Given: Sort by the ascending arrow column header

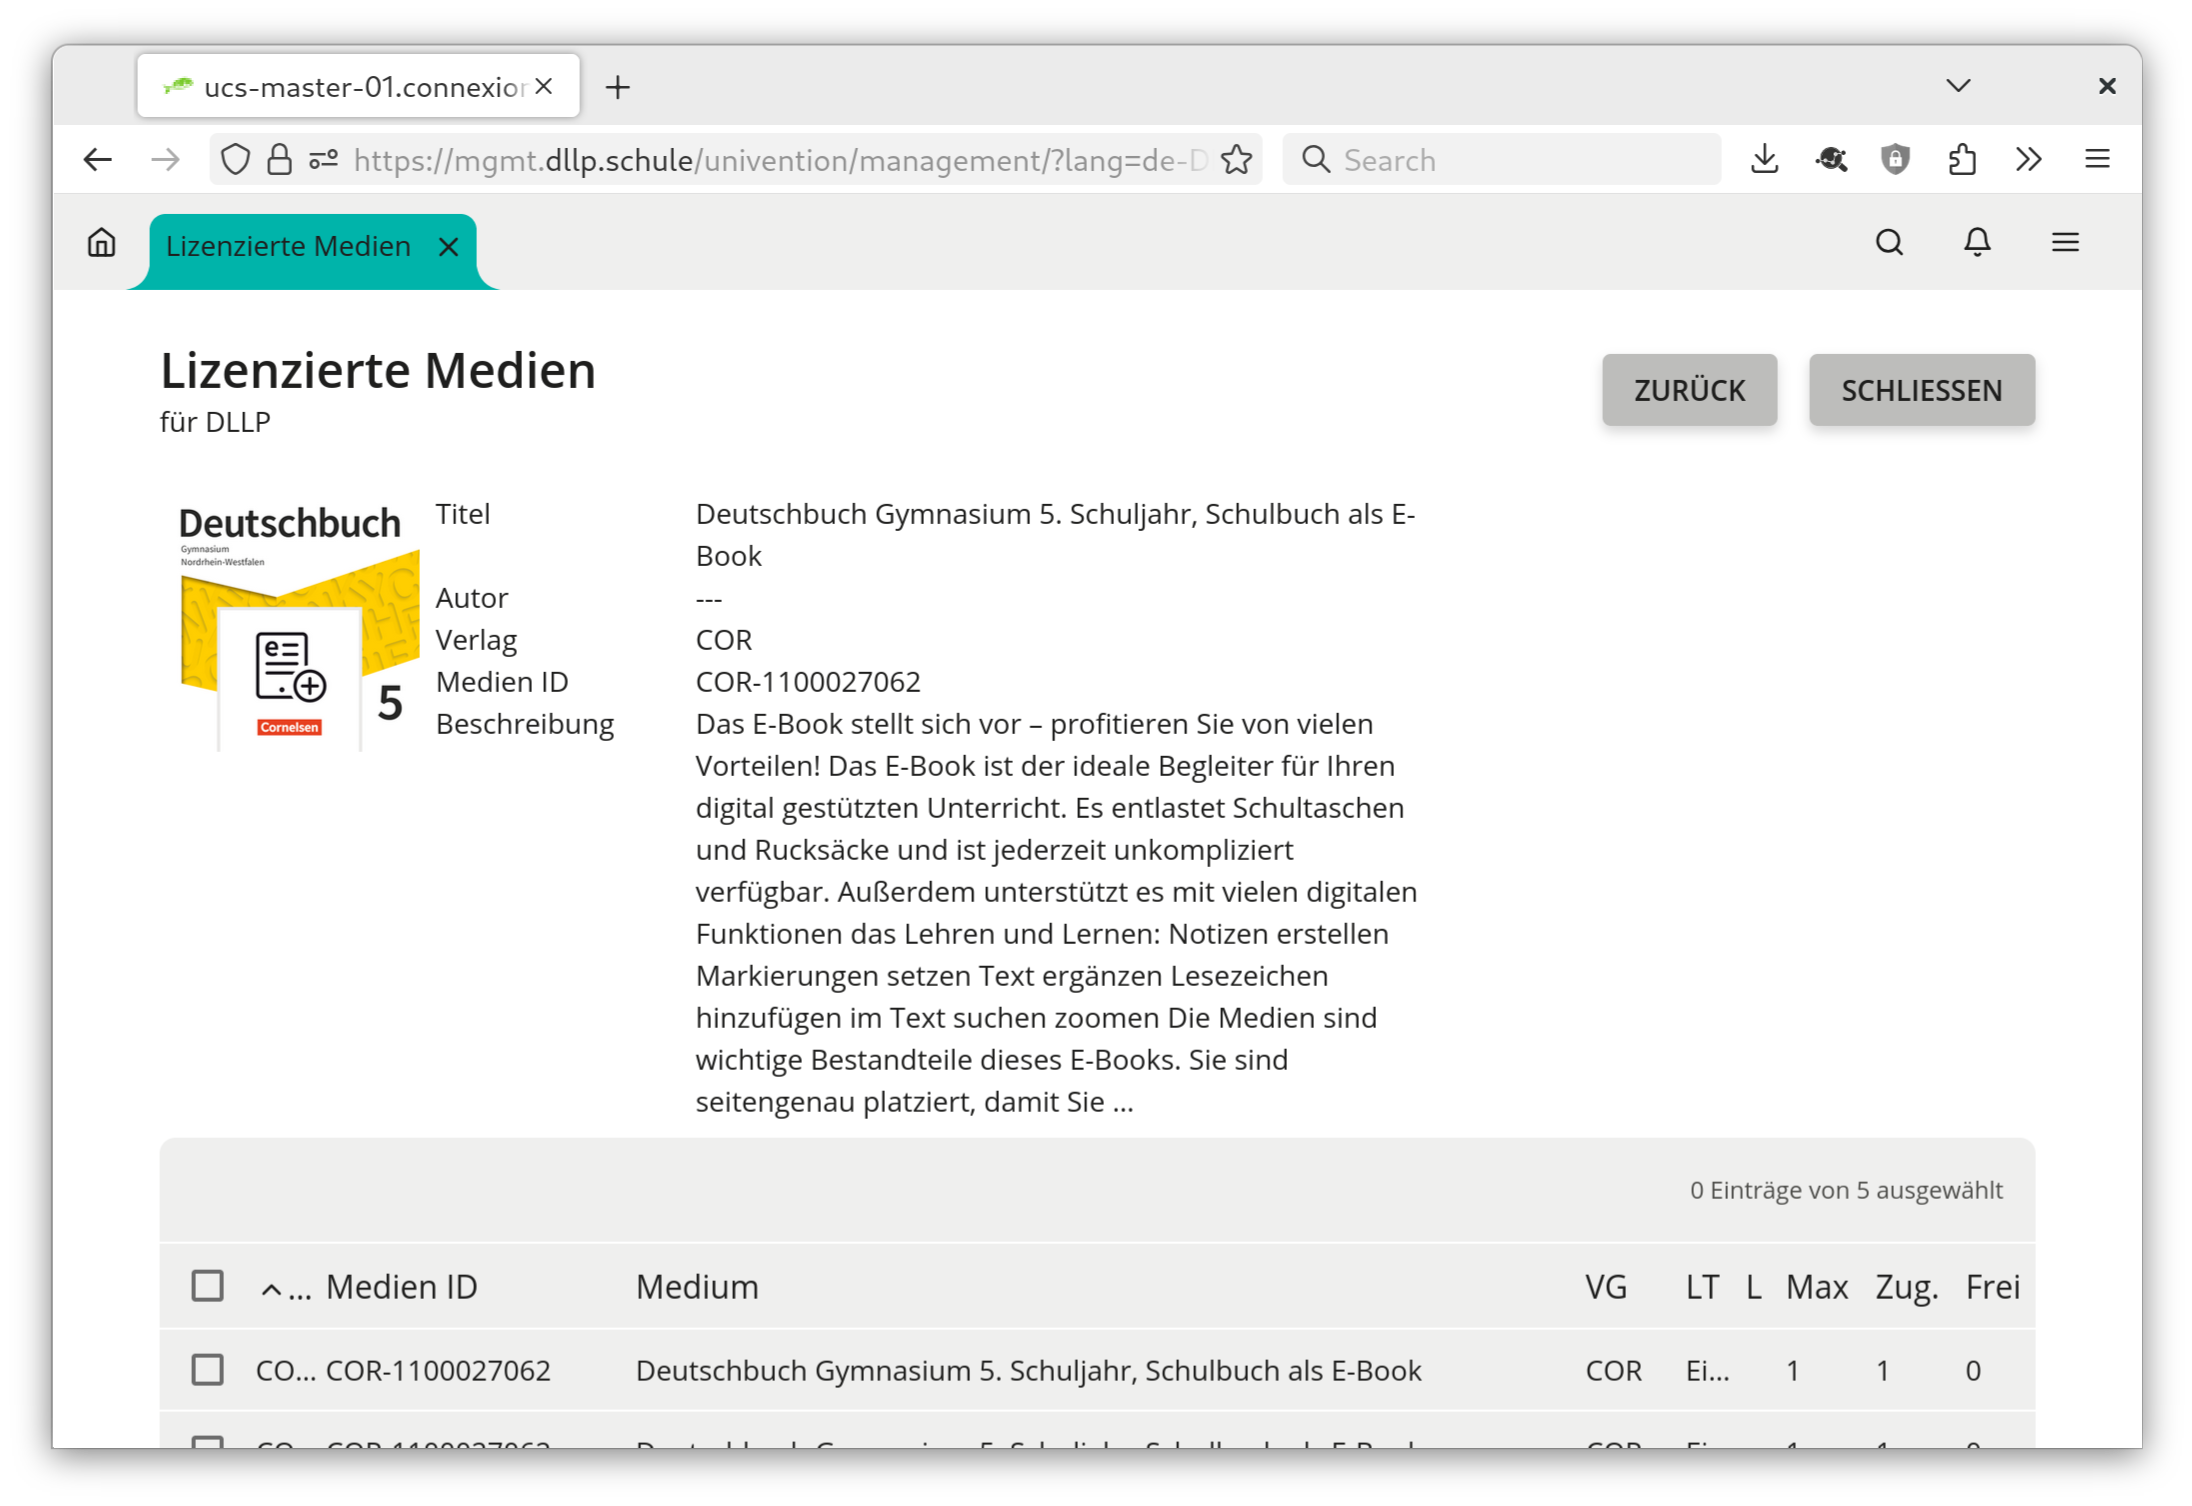Looking at the screenshot, I should coord(284,1288).
